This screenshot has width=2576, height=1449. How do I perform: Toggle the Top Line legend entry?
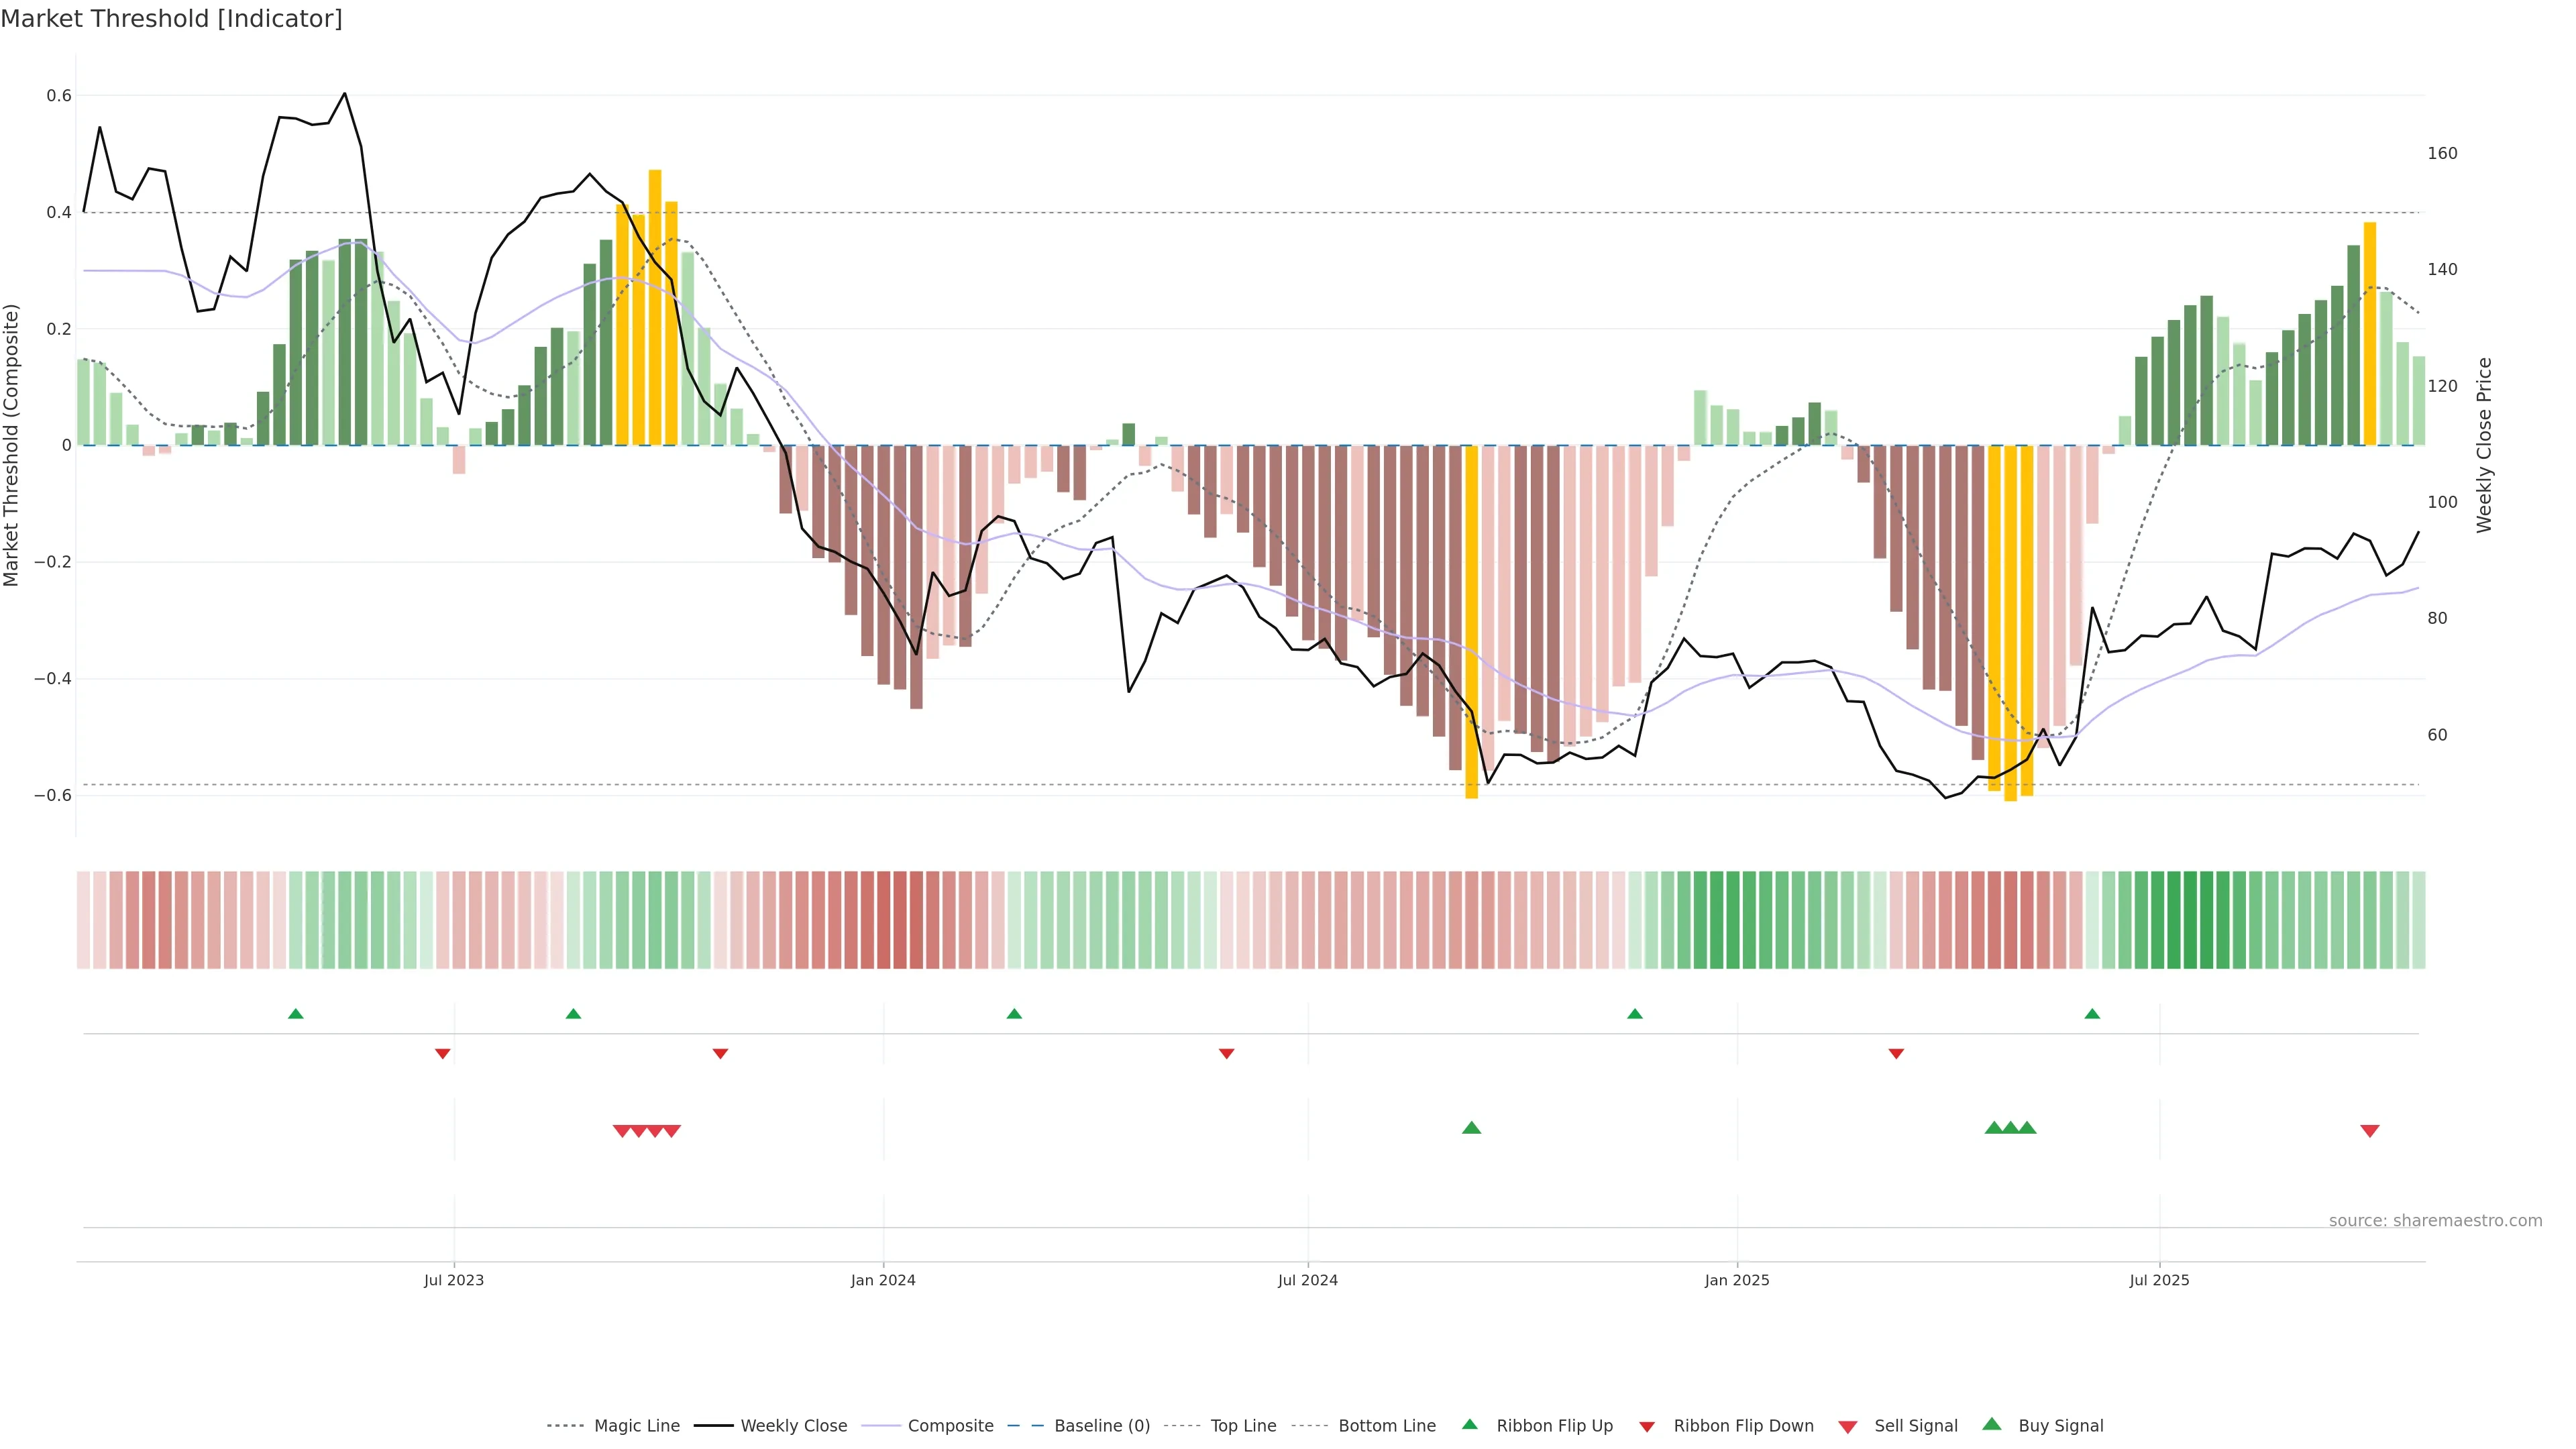tap(1243, 1426)
